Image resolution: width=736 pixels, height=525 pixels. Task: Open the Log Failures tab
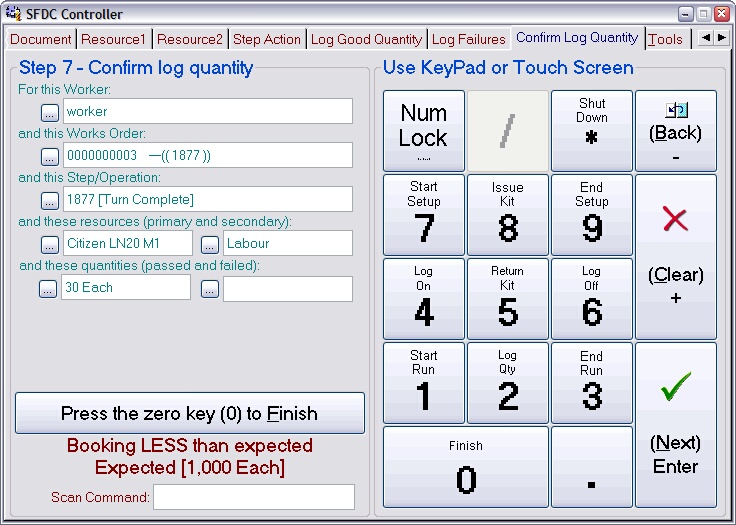pyautogui.click(x=468, y=39)
